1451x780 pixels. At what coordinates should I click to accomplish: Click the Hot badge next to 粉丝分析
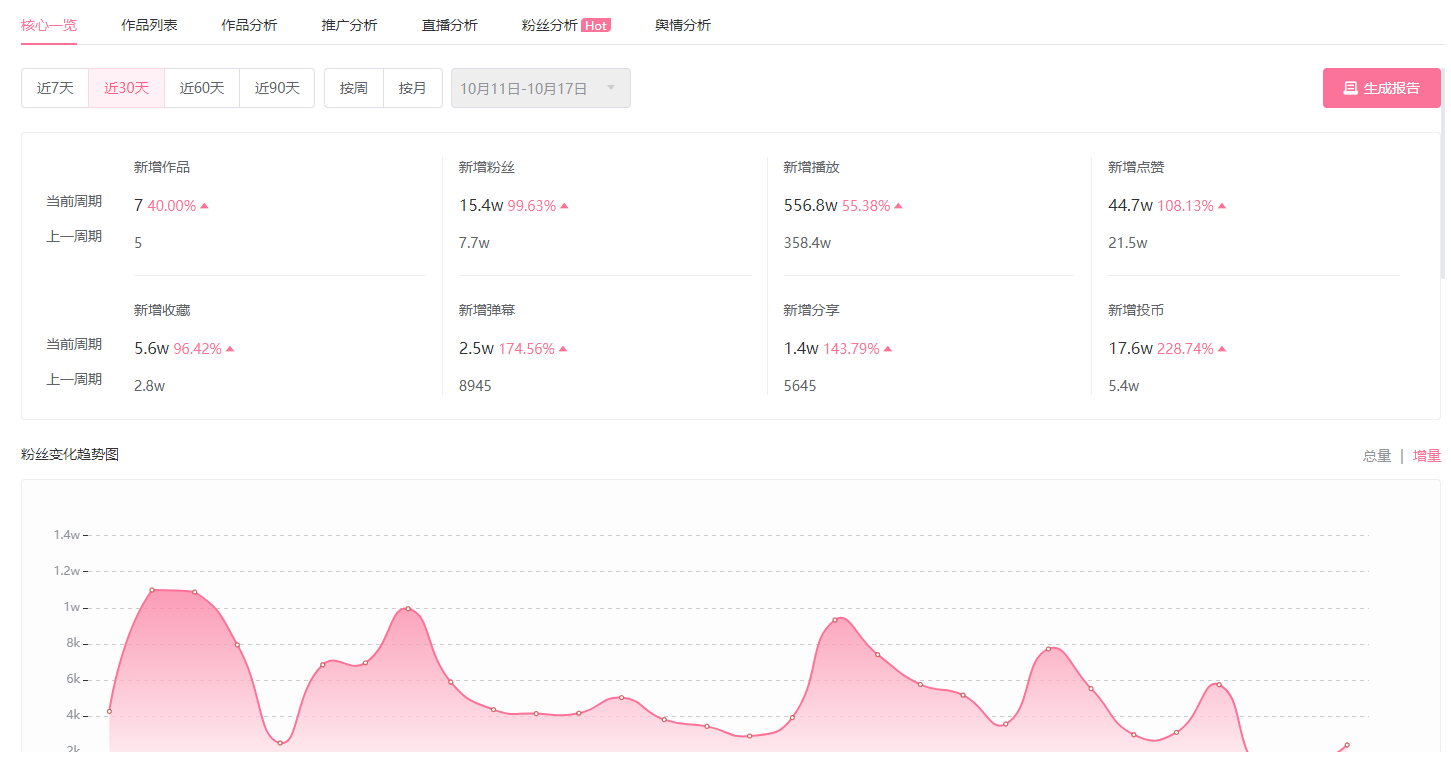coord(596,26)
